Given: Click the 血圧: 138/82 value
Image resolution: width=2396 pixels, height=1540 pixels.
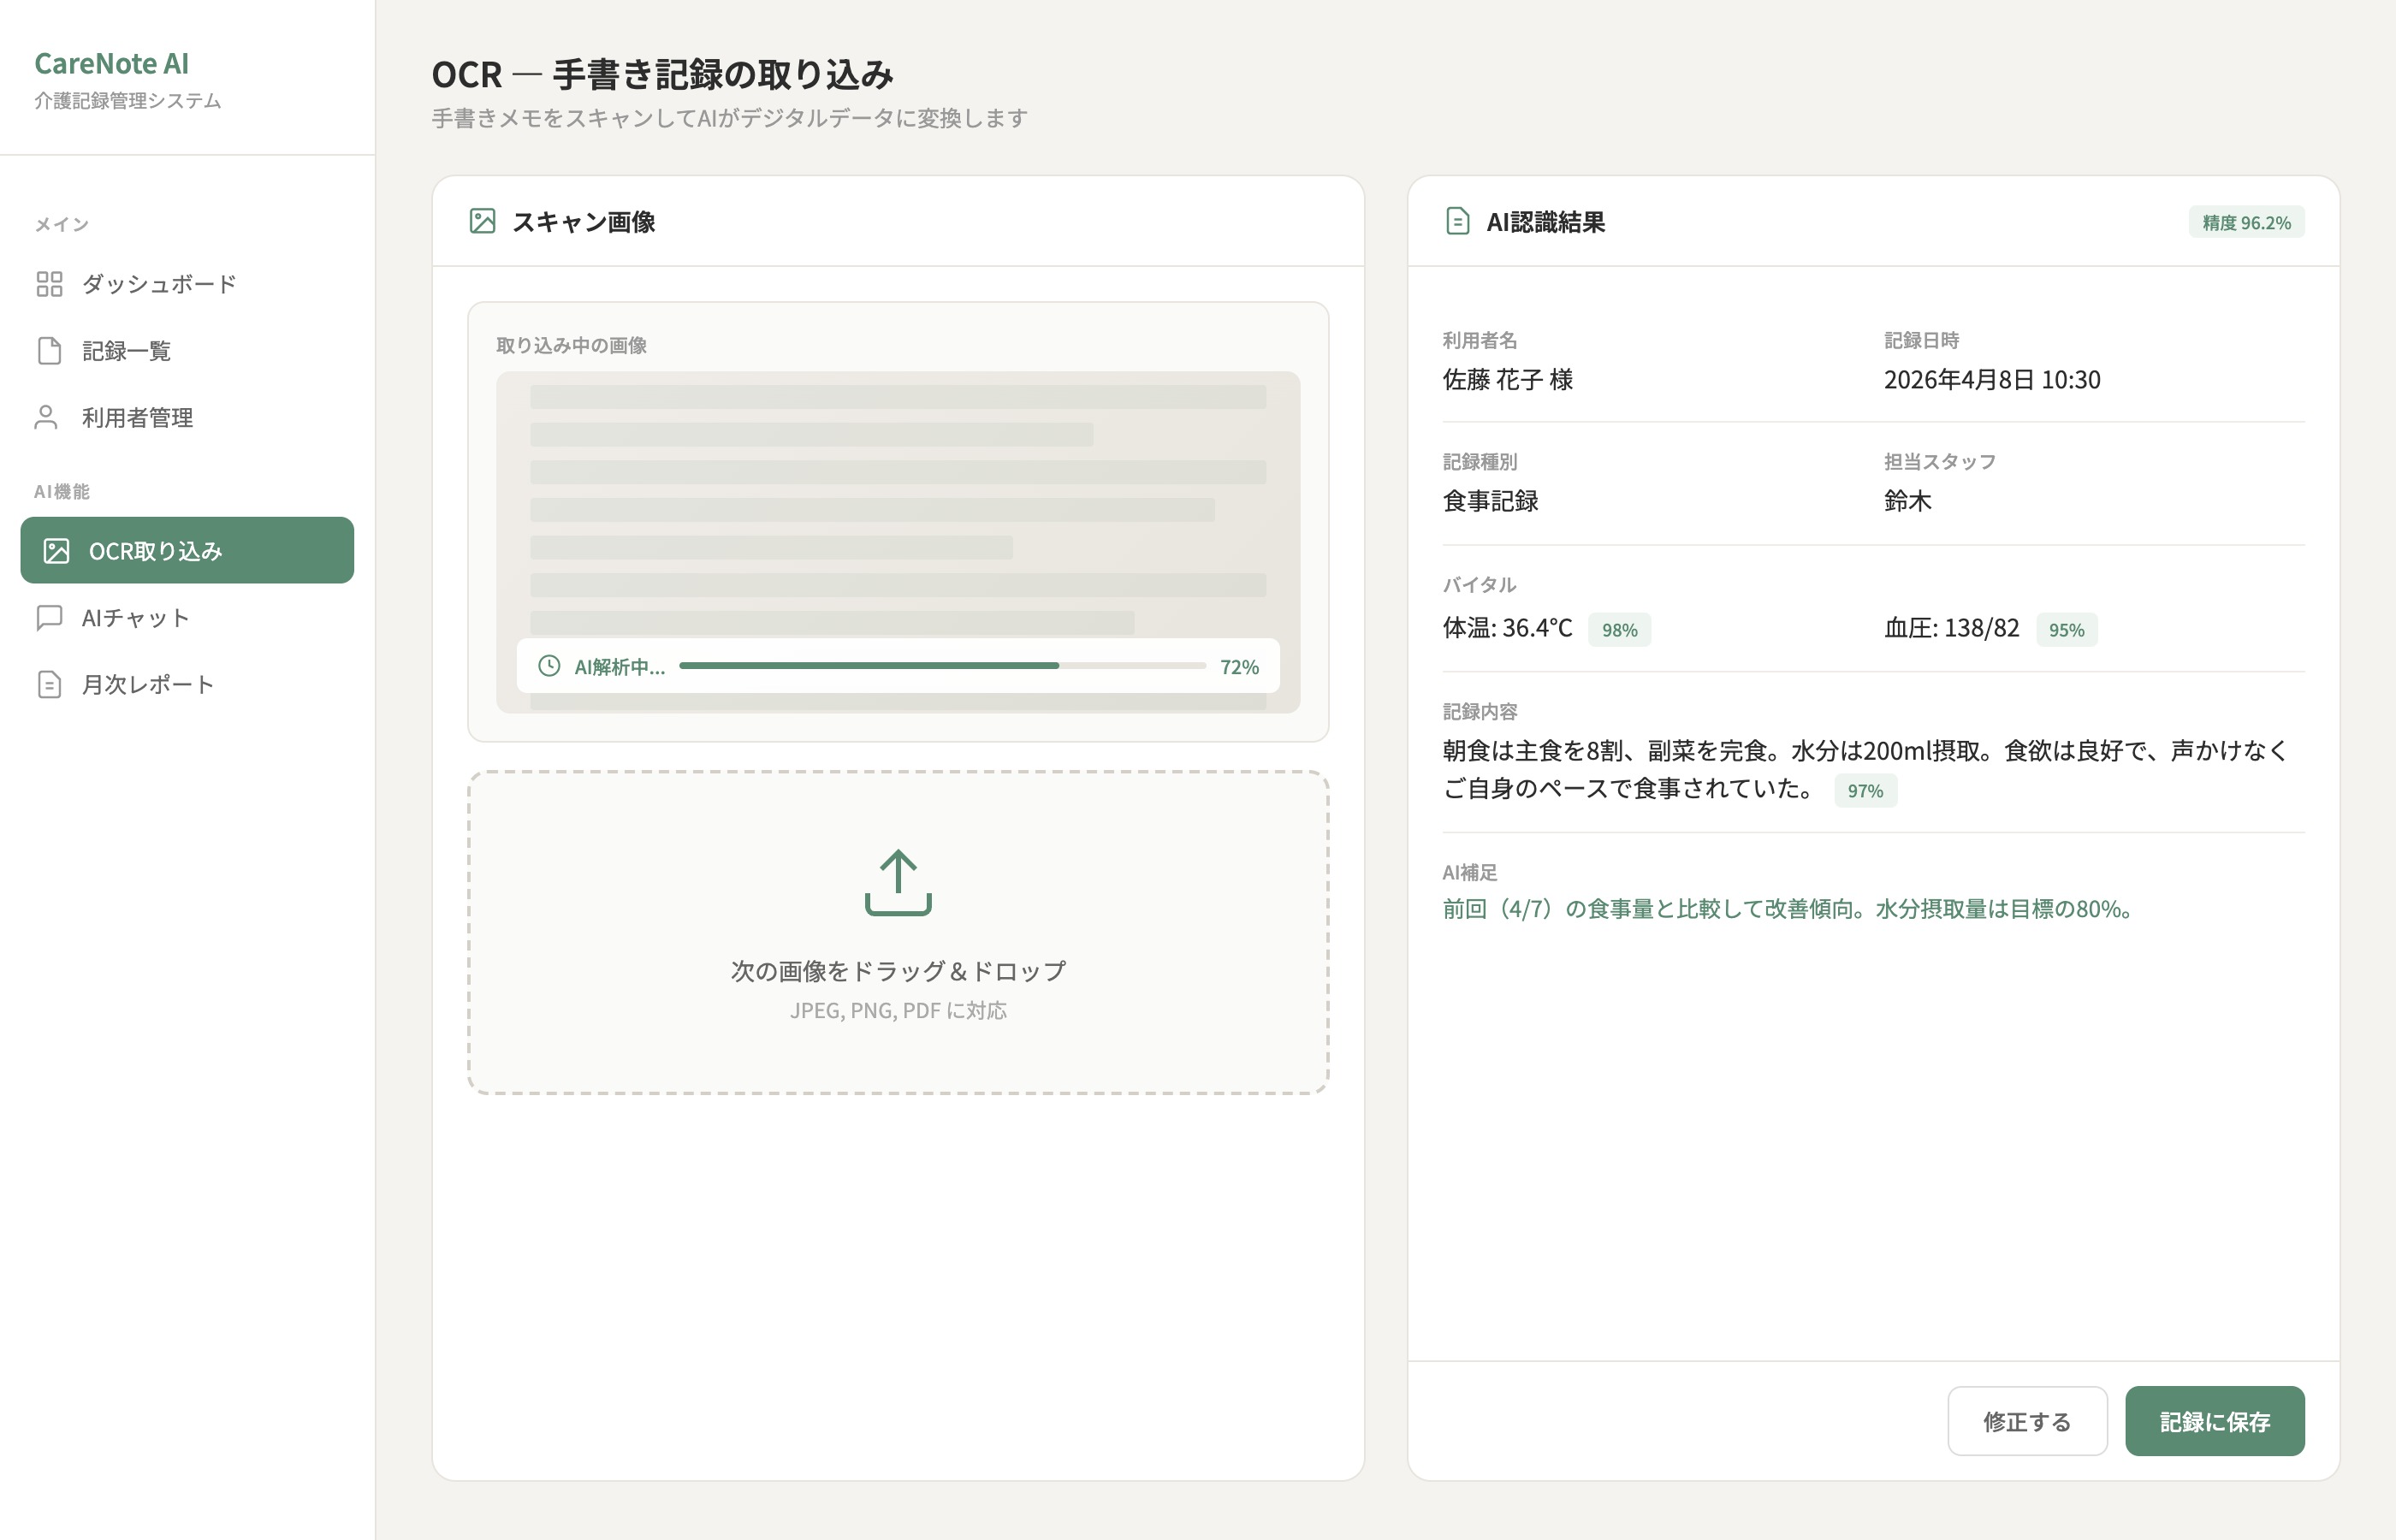Looking at the screenshot, I should pyautogui.click(x=1952, y=628).
